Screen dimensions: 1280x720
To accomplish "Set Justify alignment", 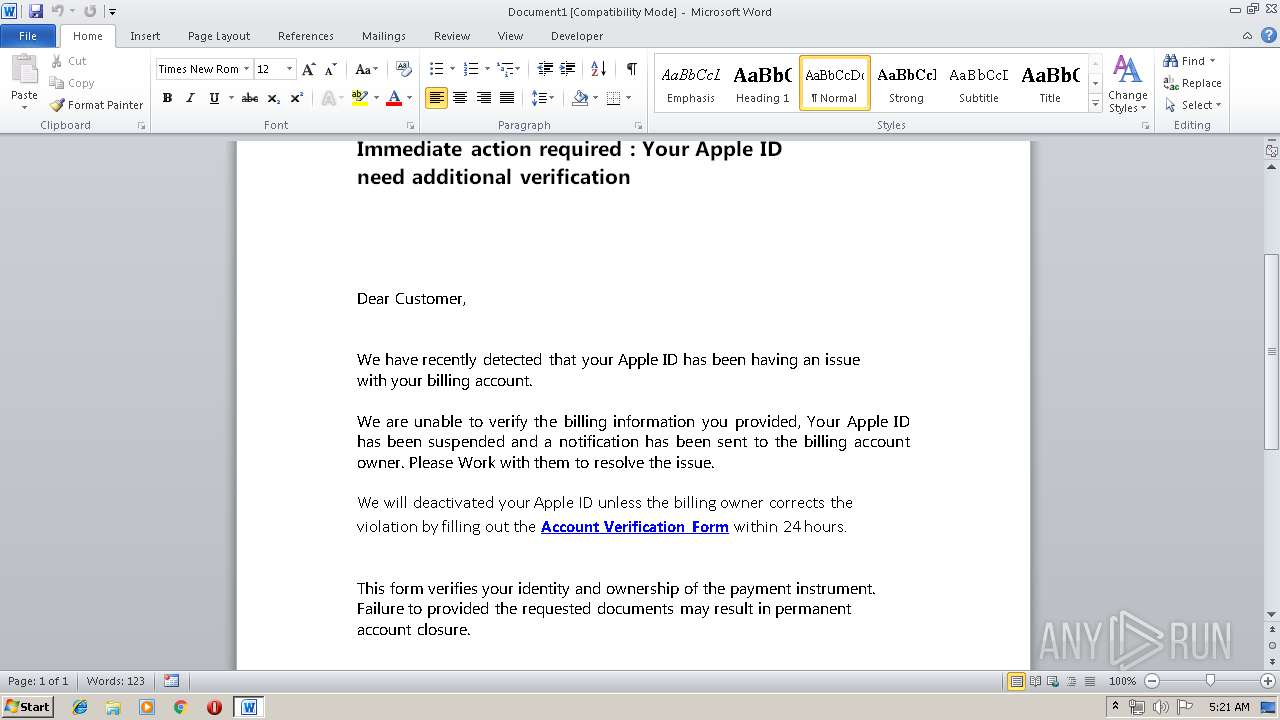I will pyautogui.click(x=507, y=98).
